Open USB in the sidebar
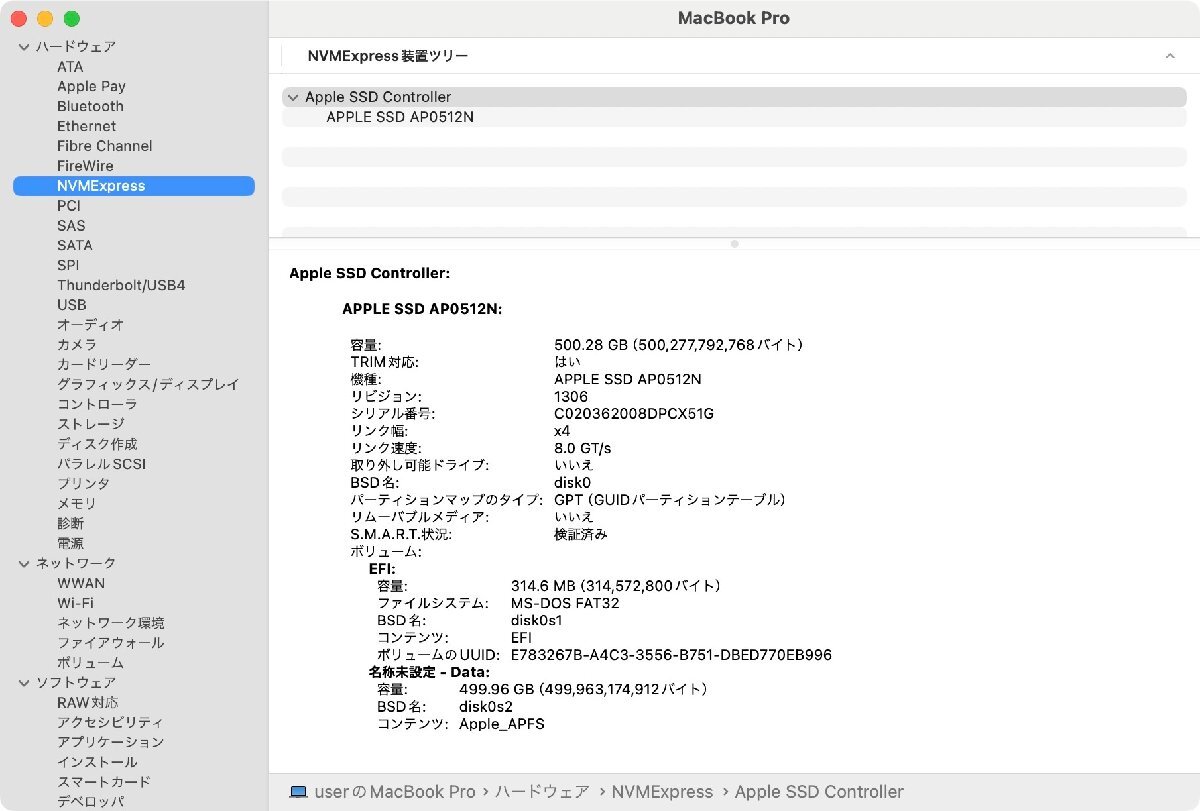 (x=72, y=305)
